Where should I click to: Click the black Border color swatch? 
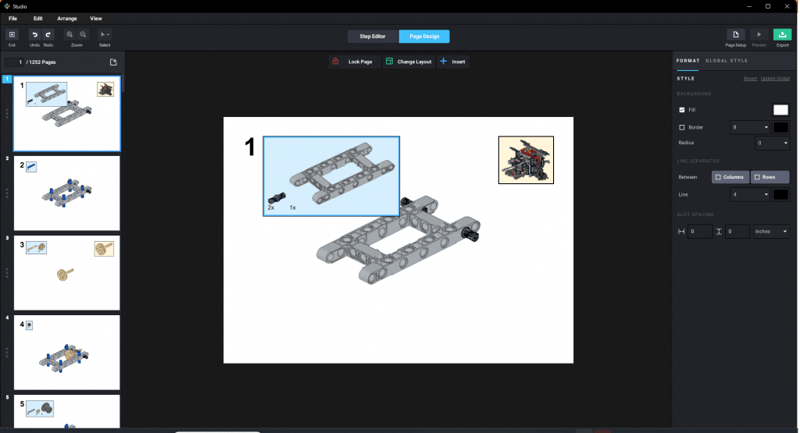point(781,128)
